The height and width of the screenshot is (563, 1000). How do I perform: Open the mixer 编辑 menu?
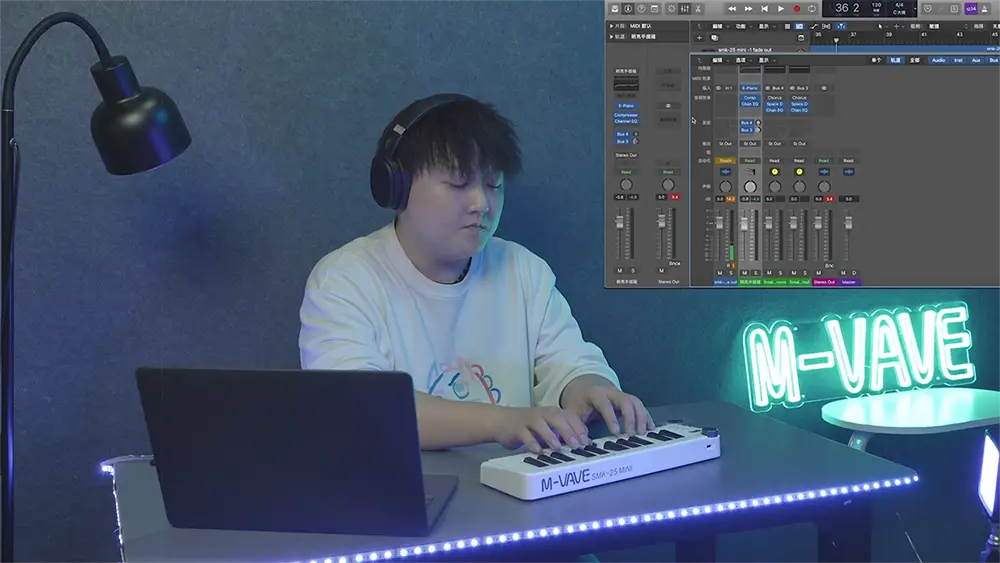pyautogui.click(x=719, y=61)
